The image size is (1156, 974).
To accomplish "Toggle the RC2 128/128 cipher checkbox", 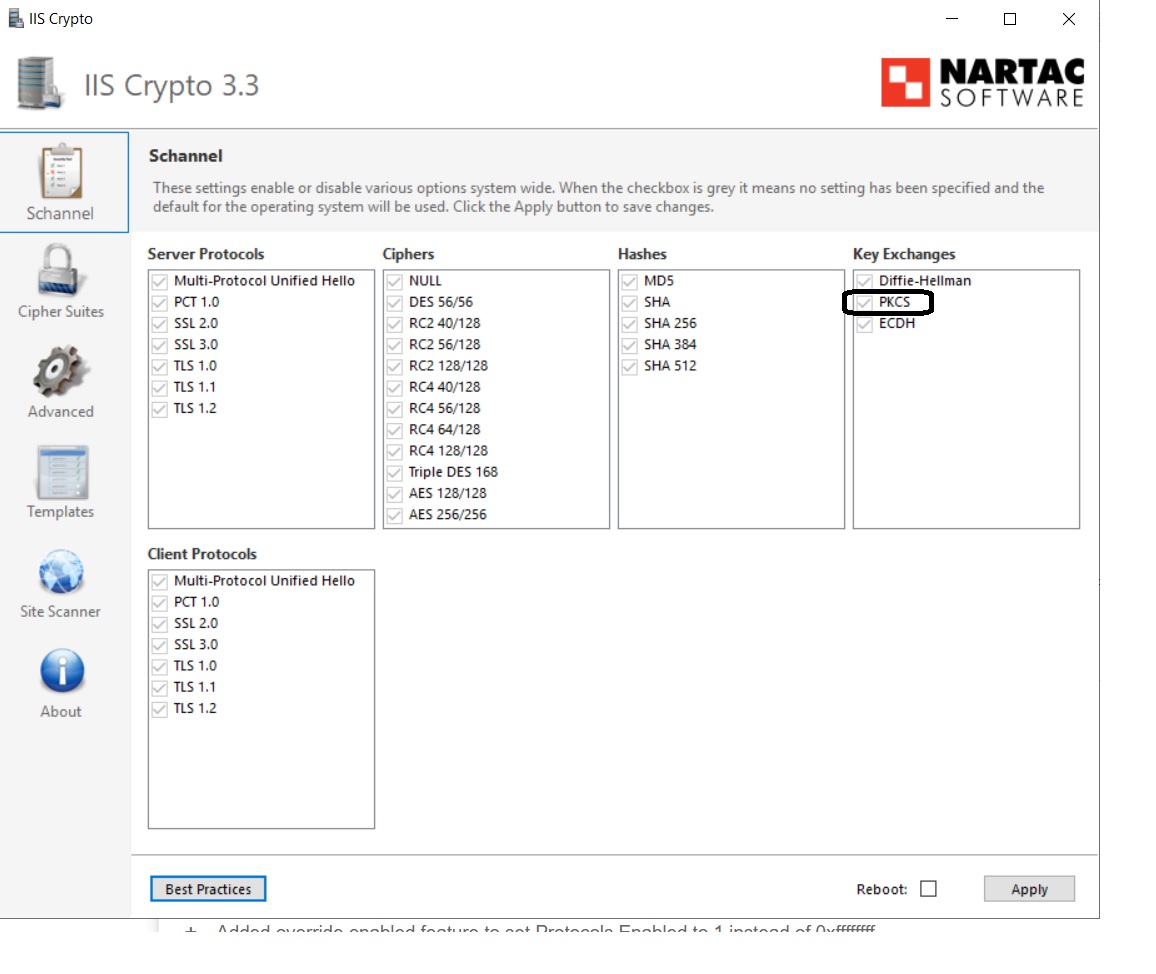I will [394, 367].
